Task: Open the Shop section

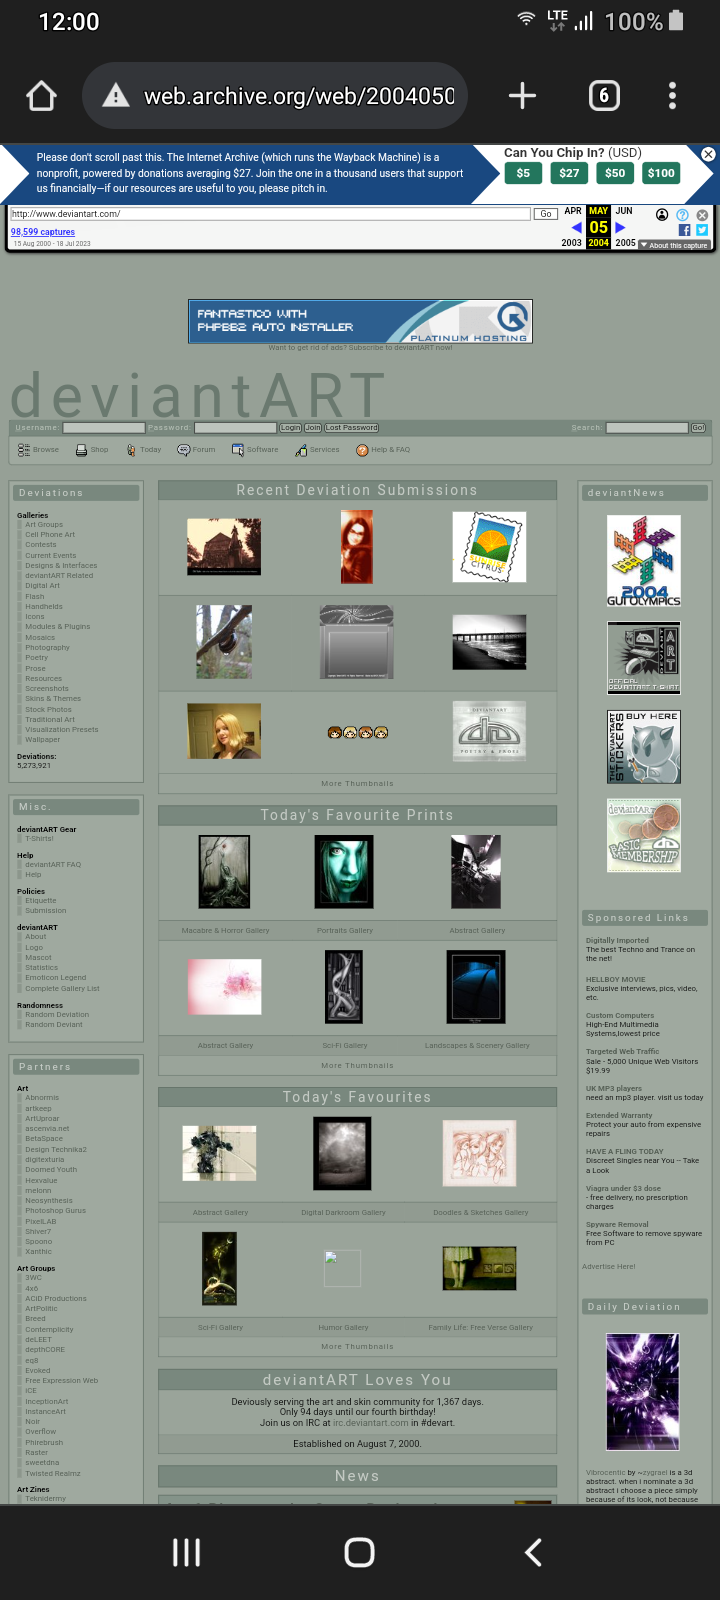Action: click(92, 450)
